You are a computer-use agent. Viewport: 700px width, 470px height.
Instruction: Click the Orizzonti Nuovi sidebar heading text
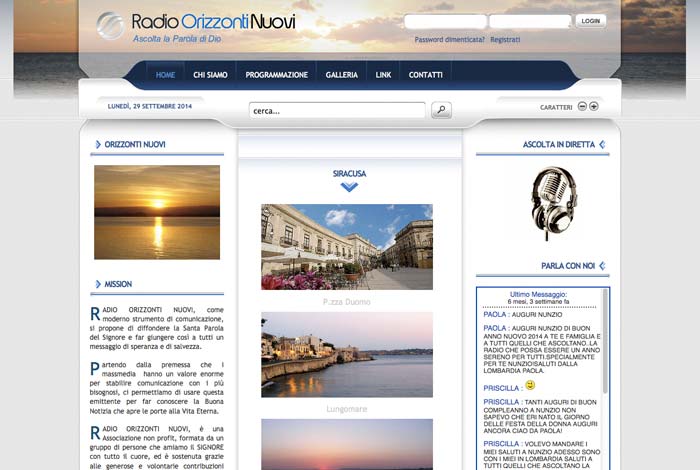(x=135, y=145)
